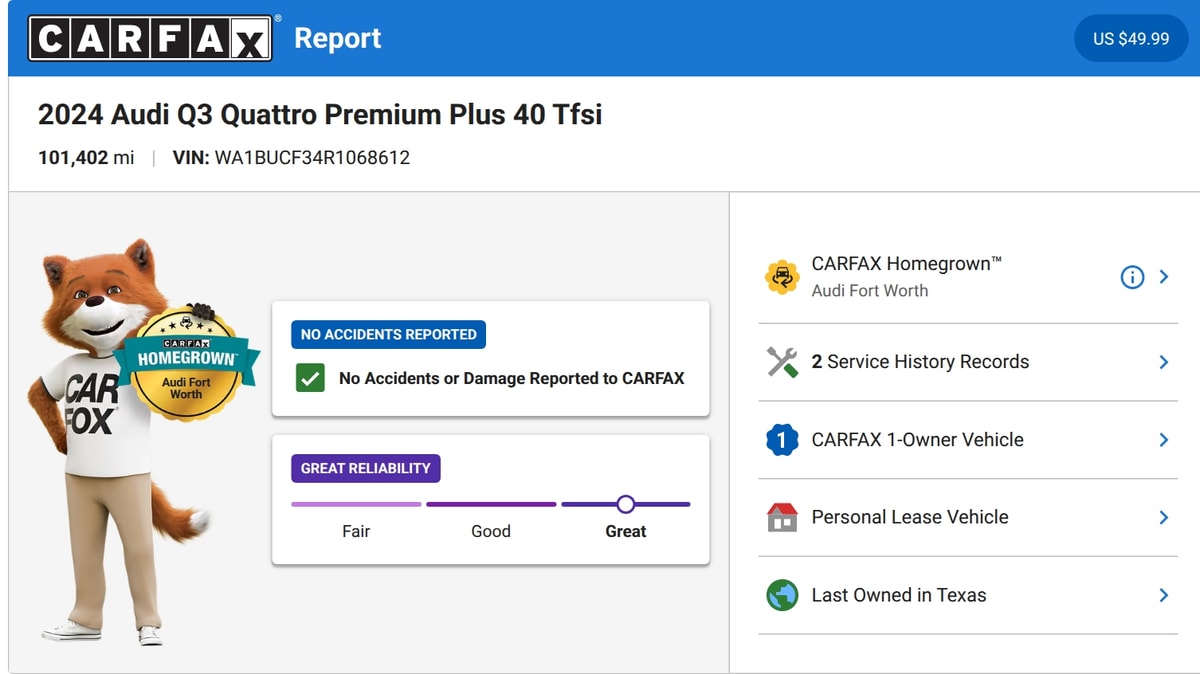Click the CARFAX Homegrown yellow car badge icon
1200x674 pixels.
click(x=782, y=277)
